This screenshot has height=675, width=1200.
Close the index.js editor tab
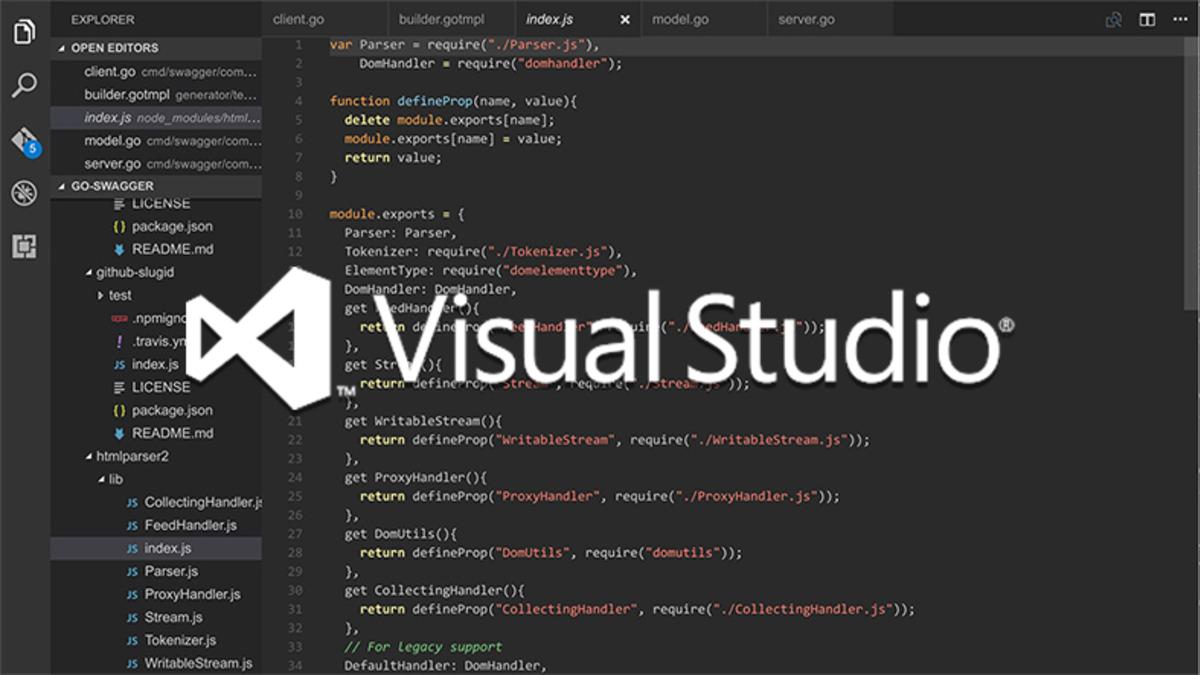pos(624,18)
